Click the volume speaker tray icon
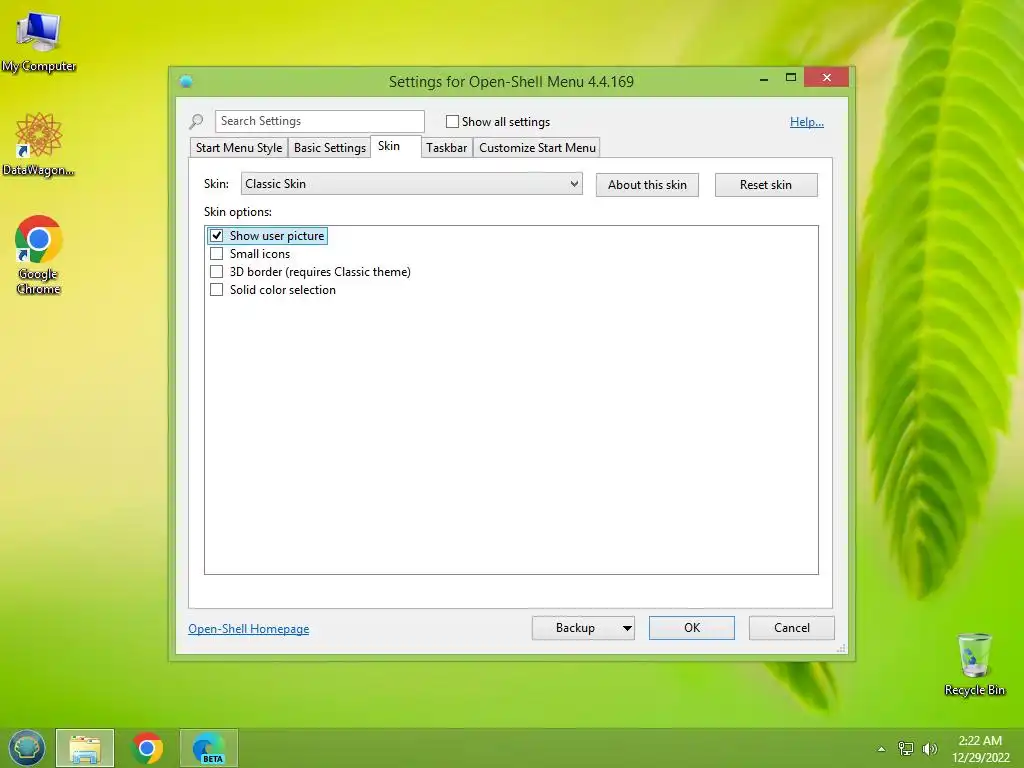1024x768 pixels. point(930,748)
